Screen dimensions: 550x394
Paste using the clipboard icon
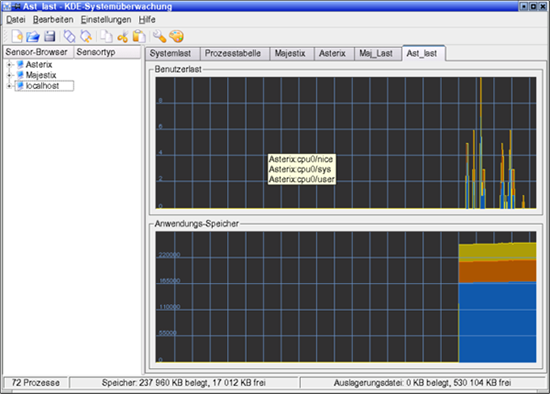(139, 36)
